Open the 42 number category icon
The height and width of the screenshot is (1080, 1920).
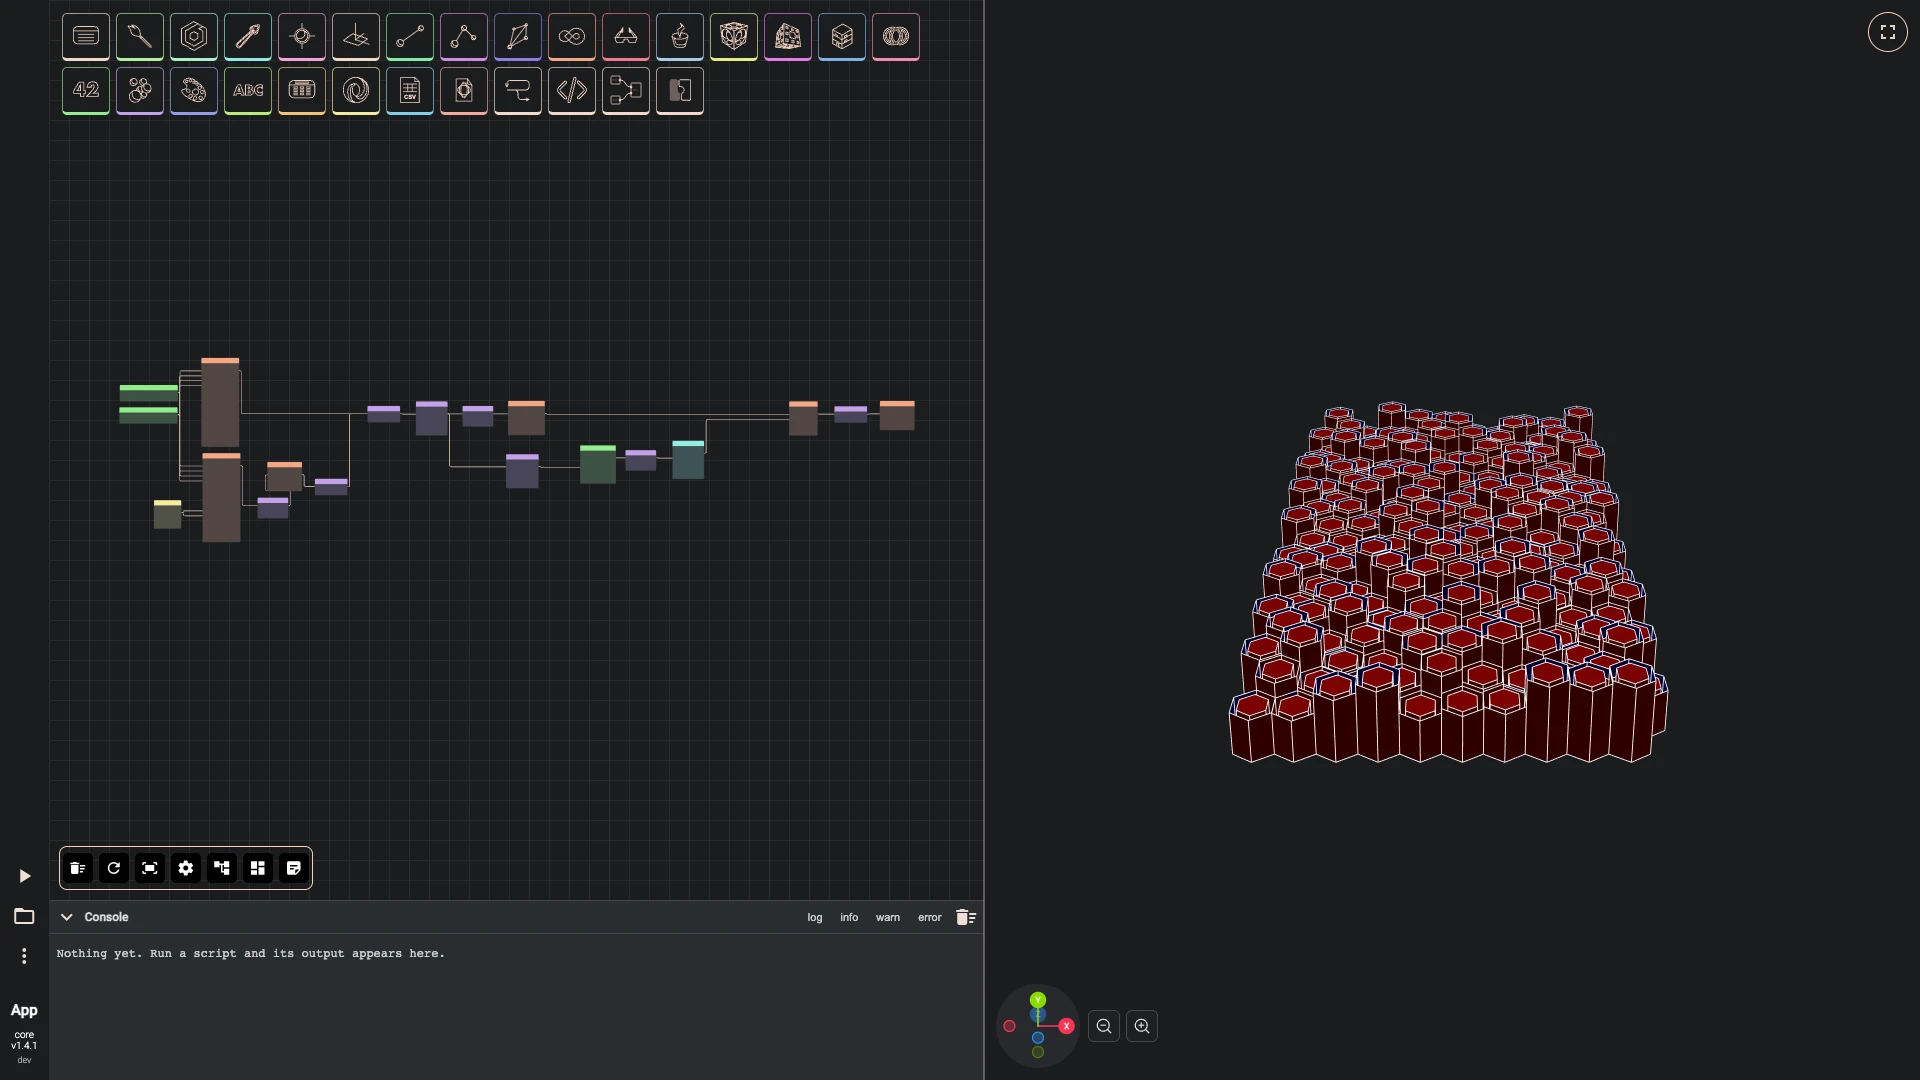tap(86, 91)
